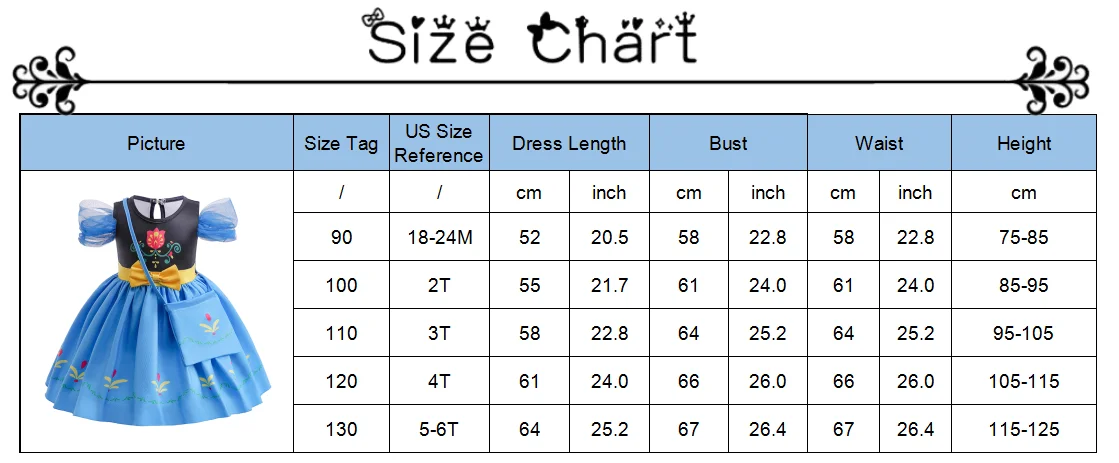Select the Size Tag column header
The height and width of the screenshot is (463, 1119).
tap(341, 143)
